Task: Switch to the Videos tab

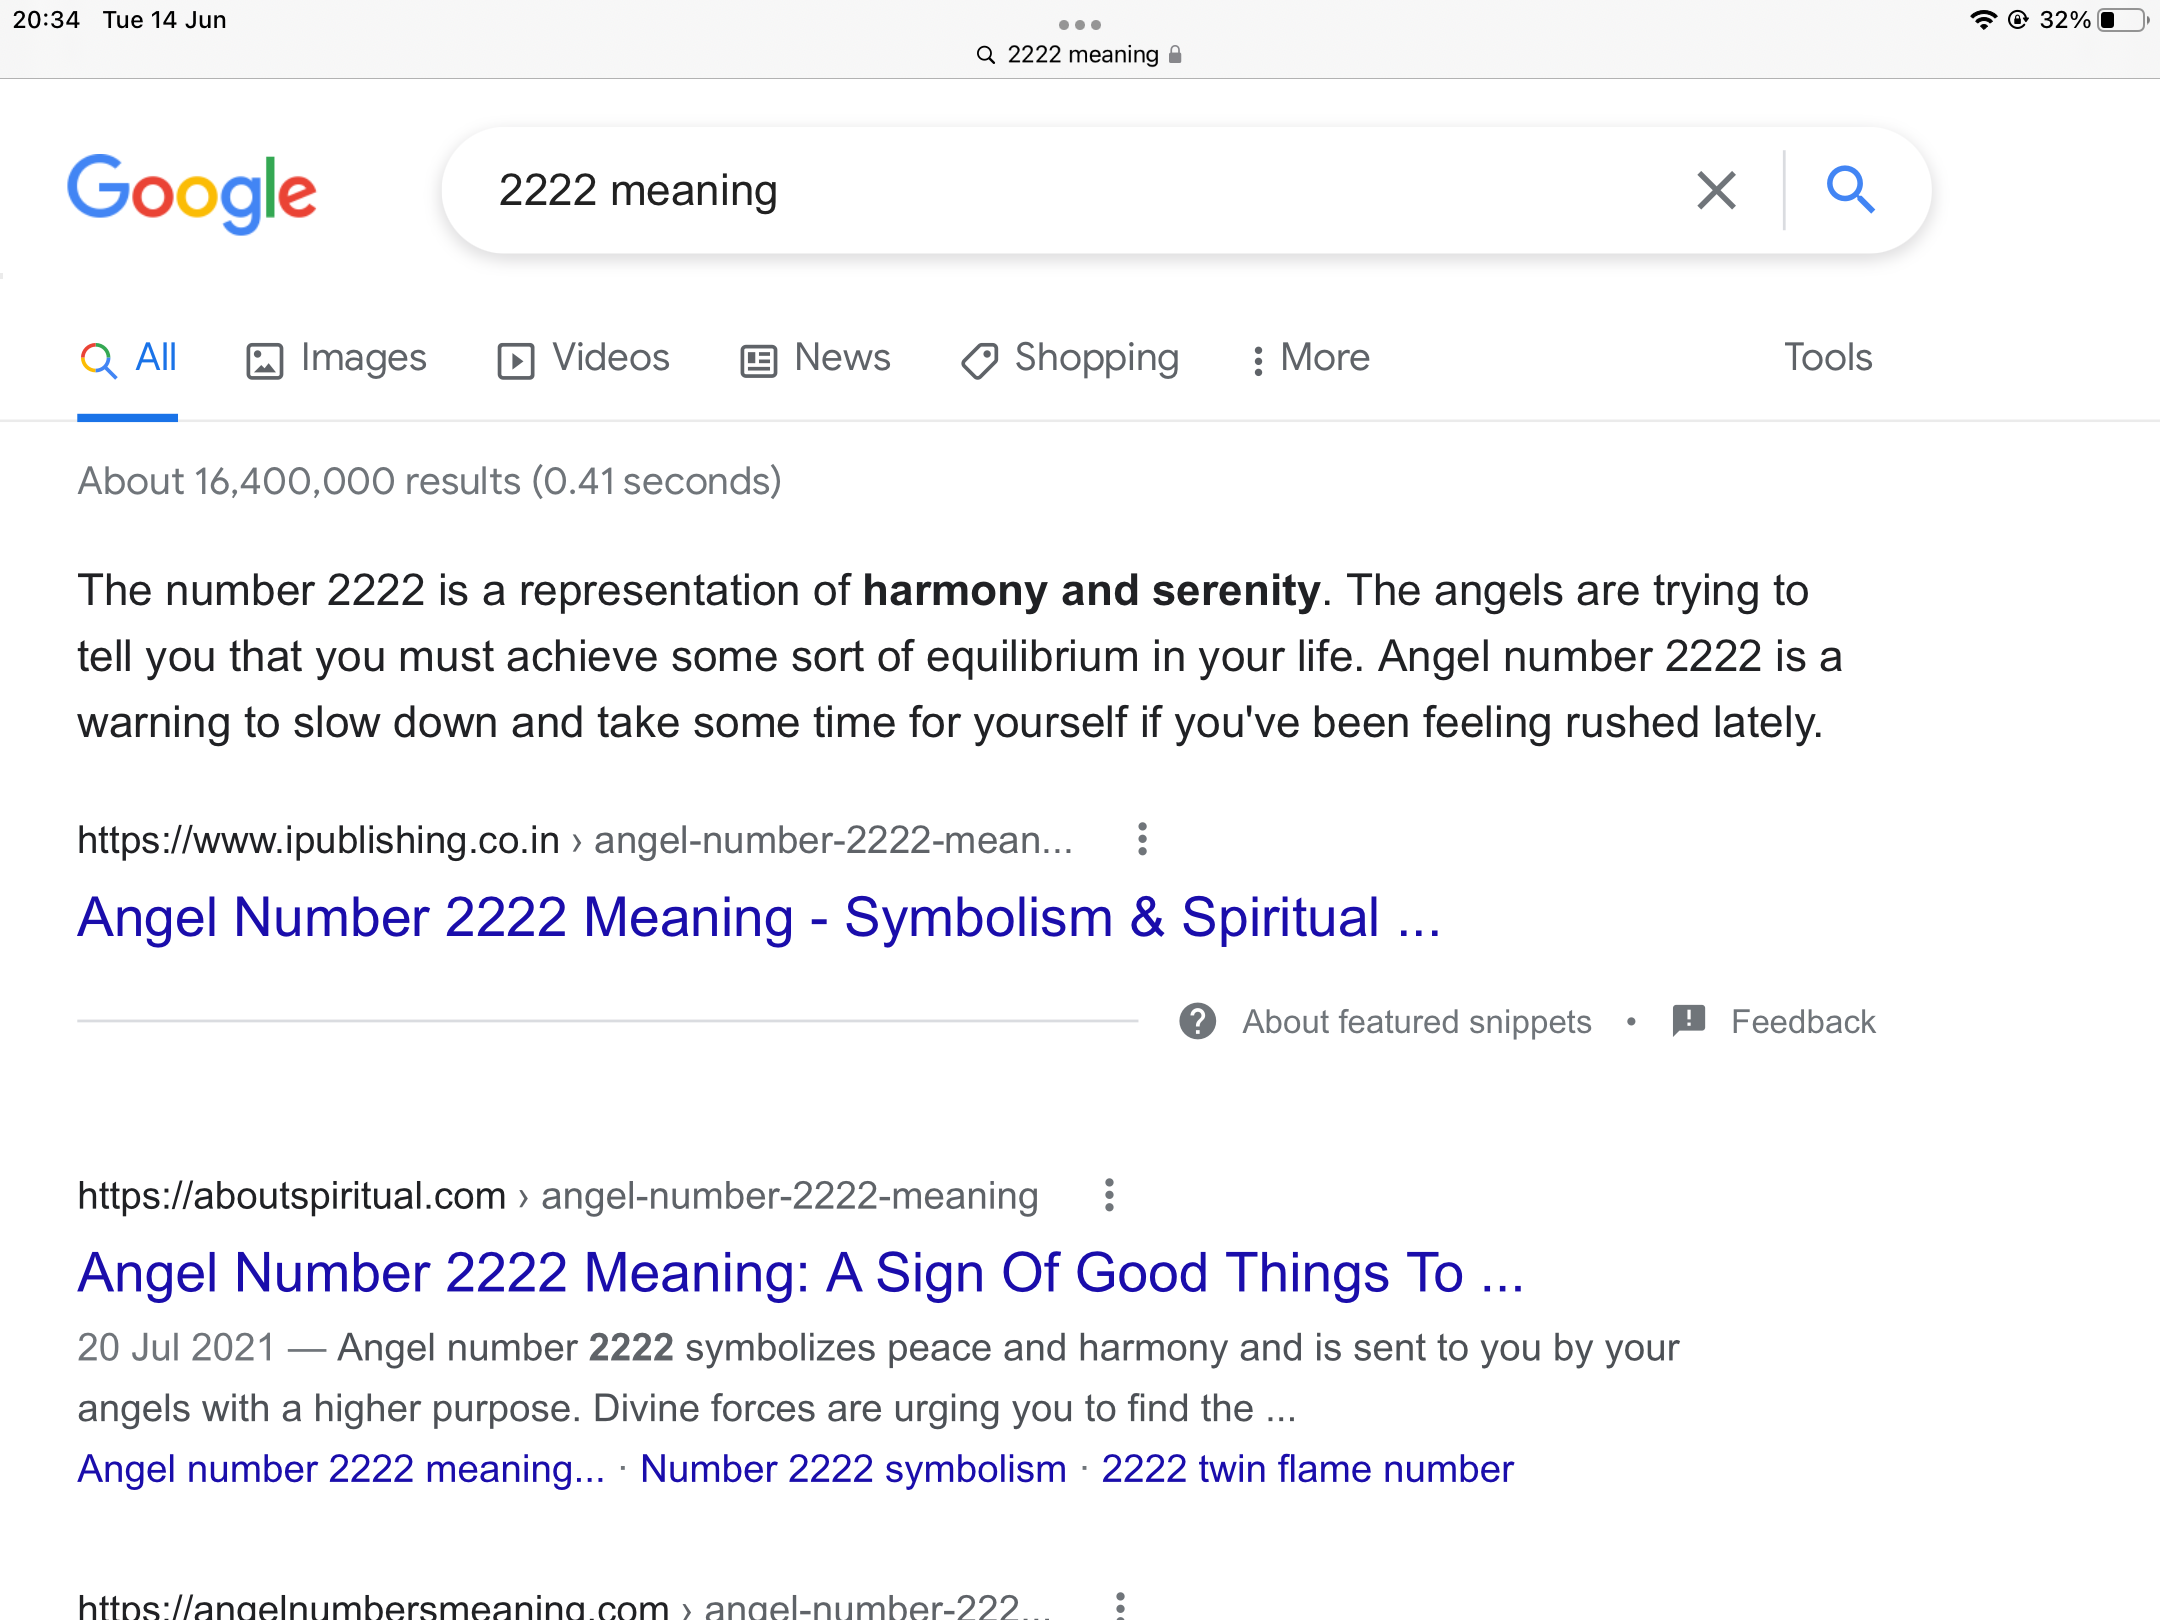Action: [x=584, y=358]
